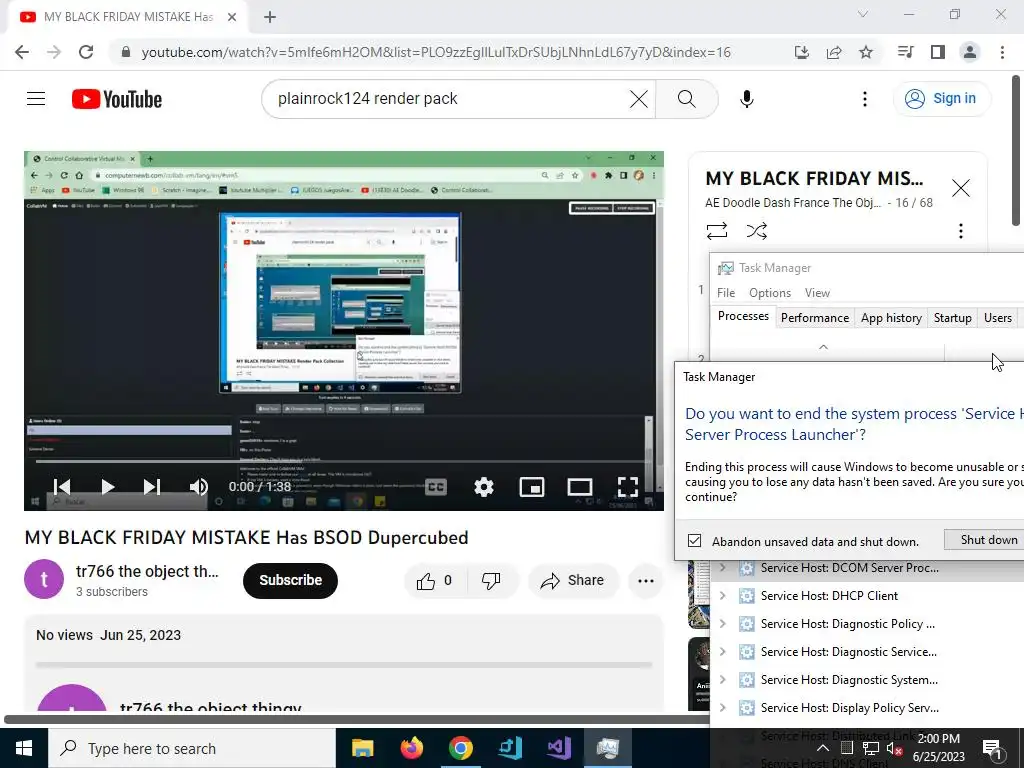This screenshot has width=1024, height=768.
Task: Toggle closed captions CC button
Action: [x=436, y=487]
